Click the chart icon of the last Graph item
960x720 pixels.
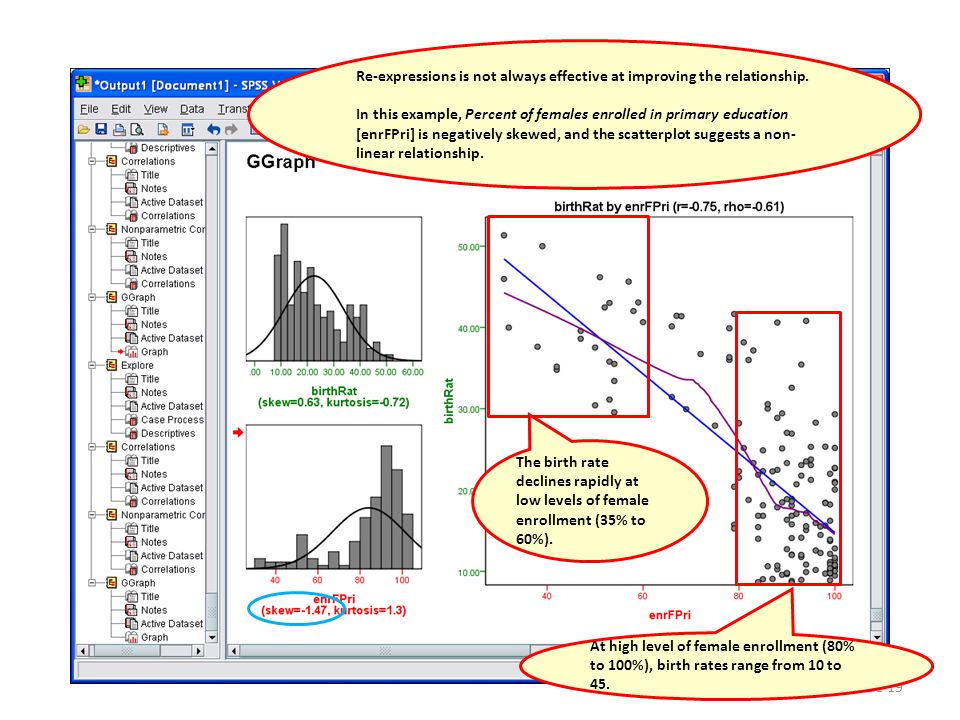coord(131,637)
